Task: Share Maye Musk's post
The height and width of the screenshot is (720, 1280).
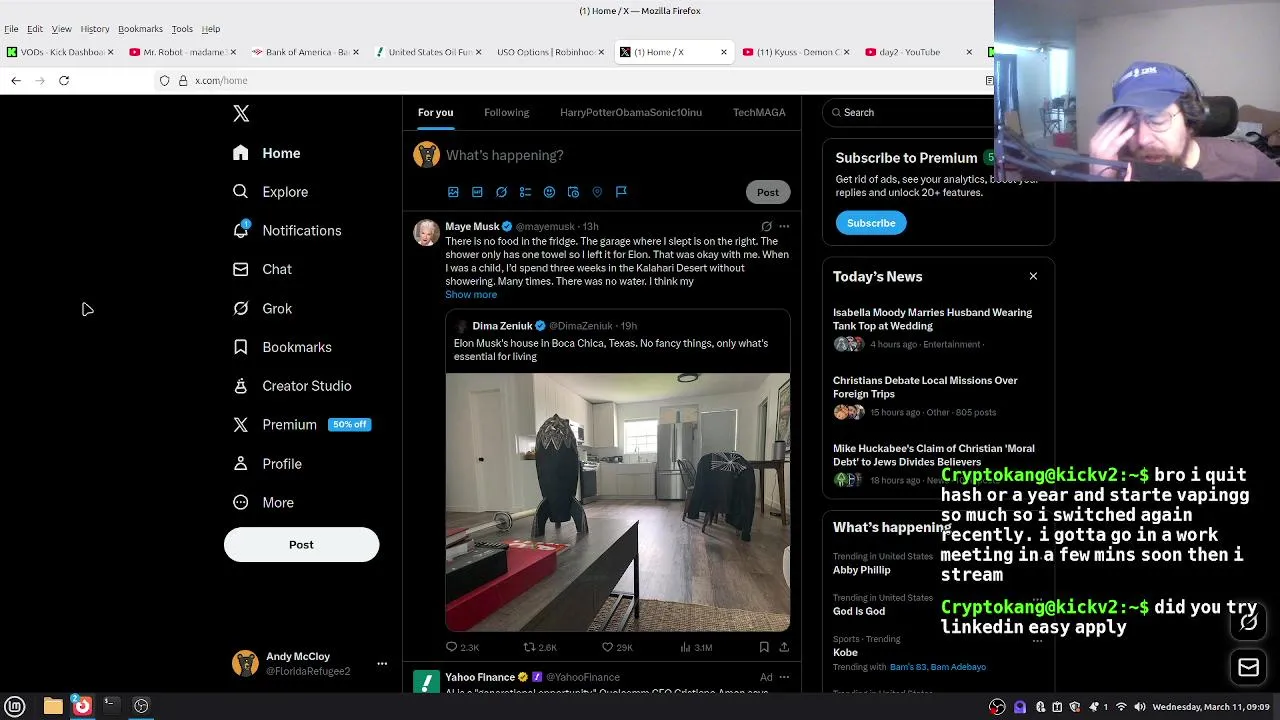Action: coord(784,647)
